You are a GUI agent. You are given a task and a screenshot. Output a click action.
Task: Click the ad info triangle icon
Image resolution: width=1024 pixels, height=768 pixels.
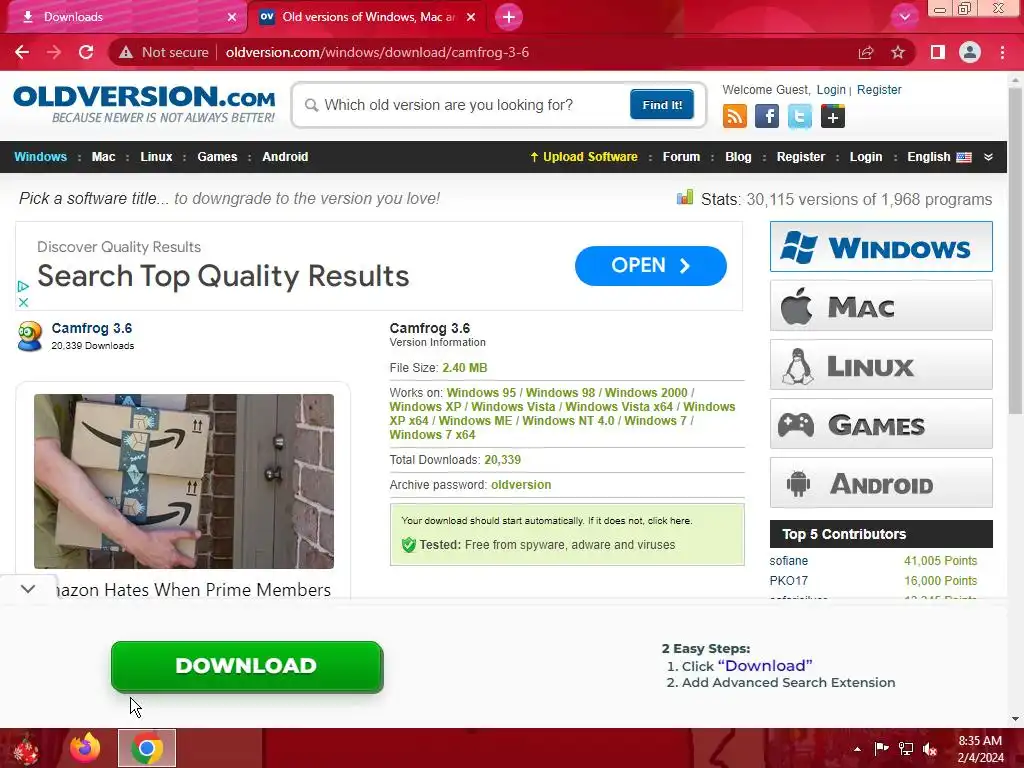click(23, 286)
